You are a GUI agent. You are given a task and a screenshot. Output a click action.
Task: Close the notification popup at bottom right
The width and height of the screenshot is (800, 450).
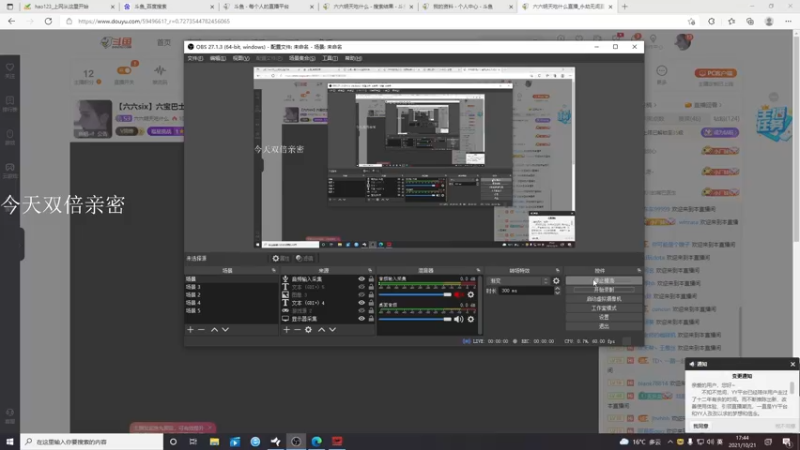[792, 364]
